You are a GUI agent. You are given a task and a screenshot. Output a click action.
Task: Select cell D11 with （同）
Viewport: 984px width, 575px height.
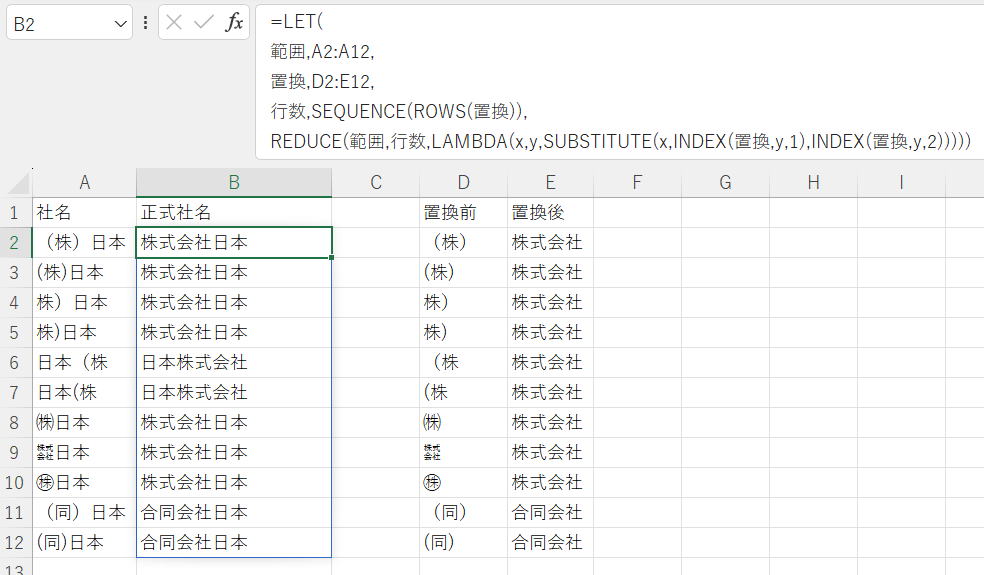(463, 513)
